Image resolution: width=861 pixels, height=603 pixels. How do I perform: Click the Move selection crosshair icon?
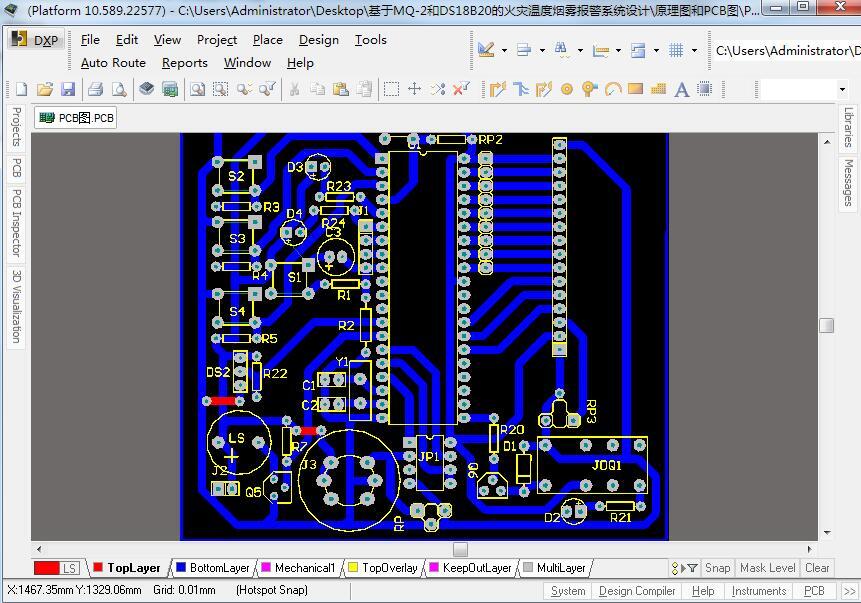(415, 89)
